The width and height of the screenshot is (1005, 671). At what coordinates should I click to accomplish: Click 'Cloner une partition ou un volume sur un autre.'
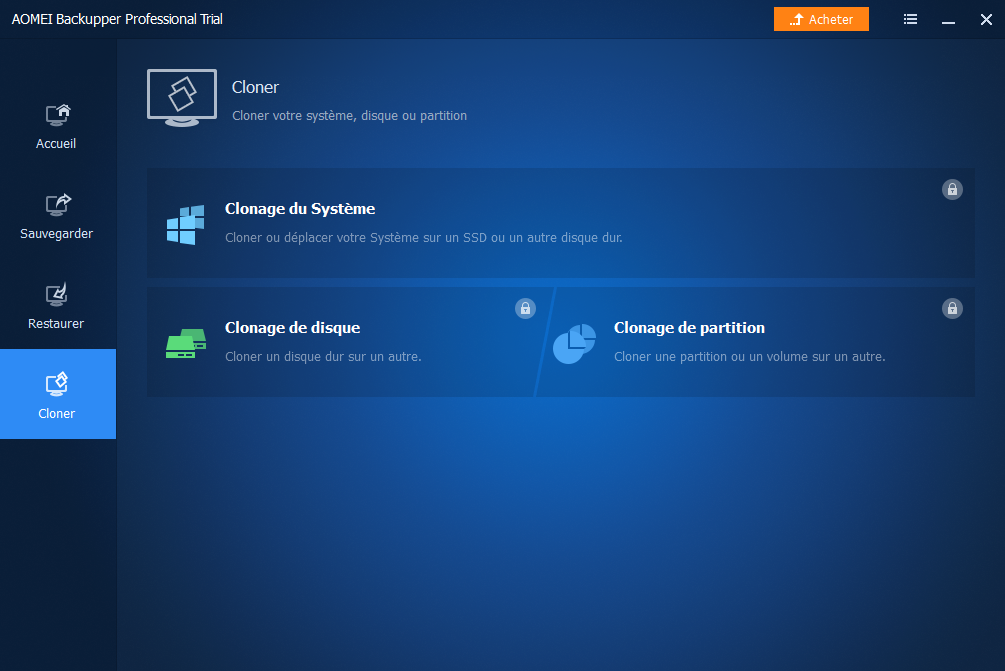click(749, 356)
